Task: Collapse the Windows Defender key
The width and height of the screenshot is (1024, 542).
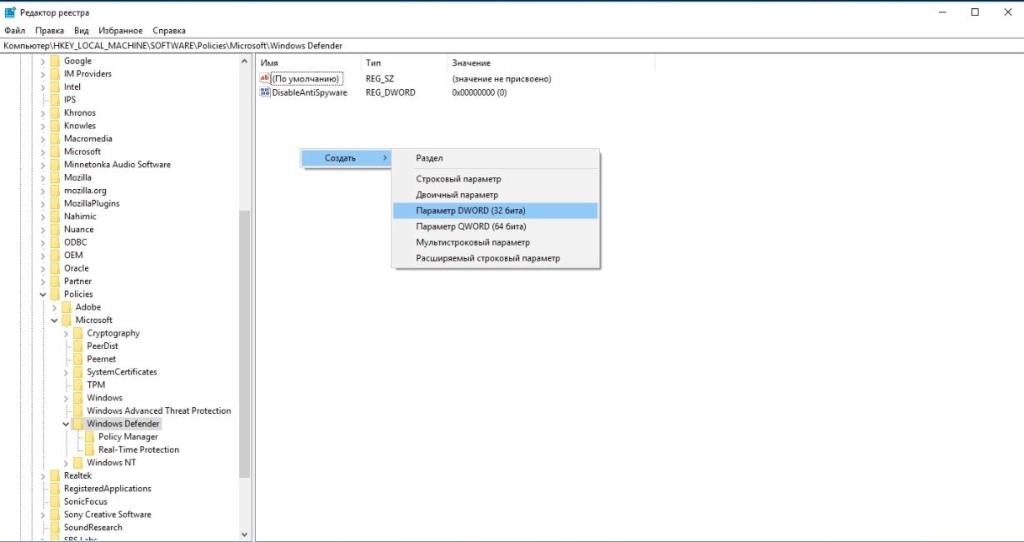Action: pos(66,424)
